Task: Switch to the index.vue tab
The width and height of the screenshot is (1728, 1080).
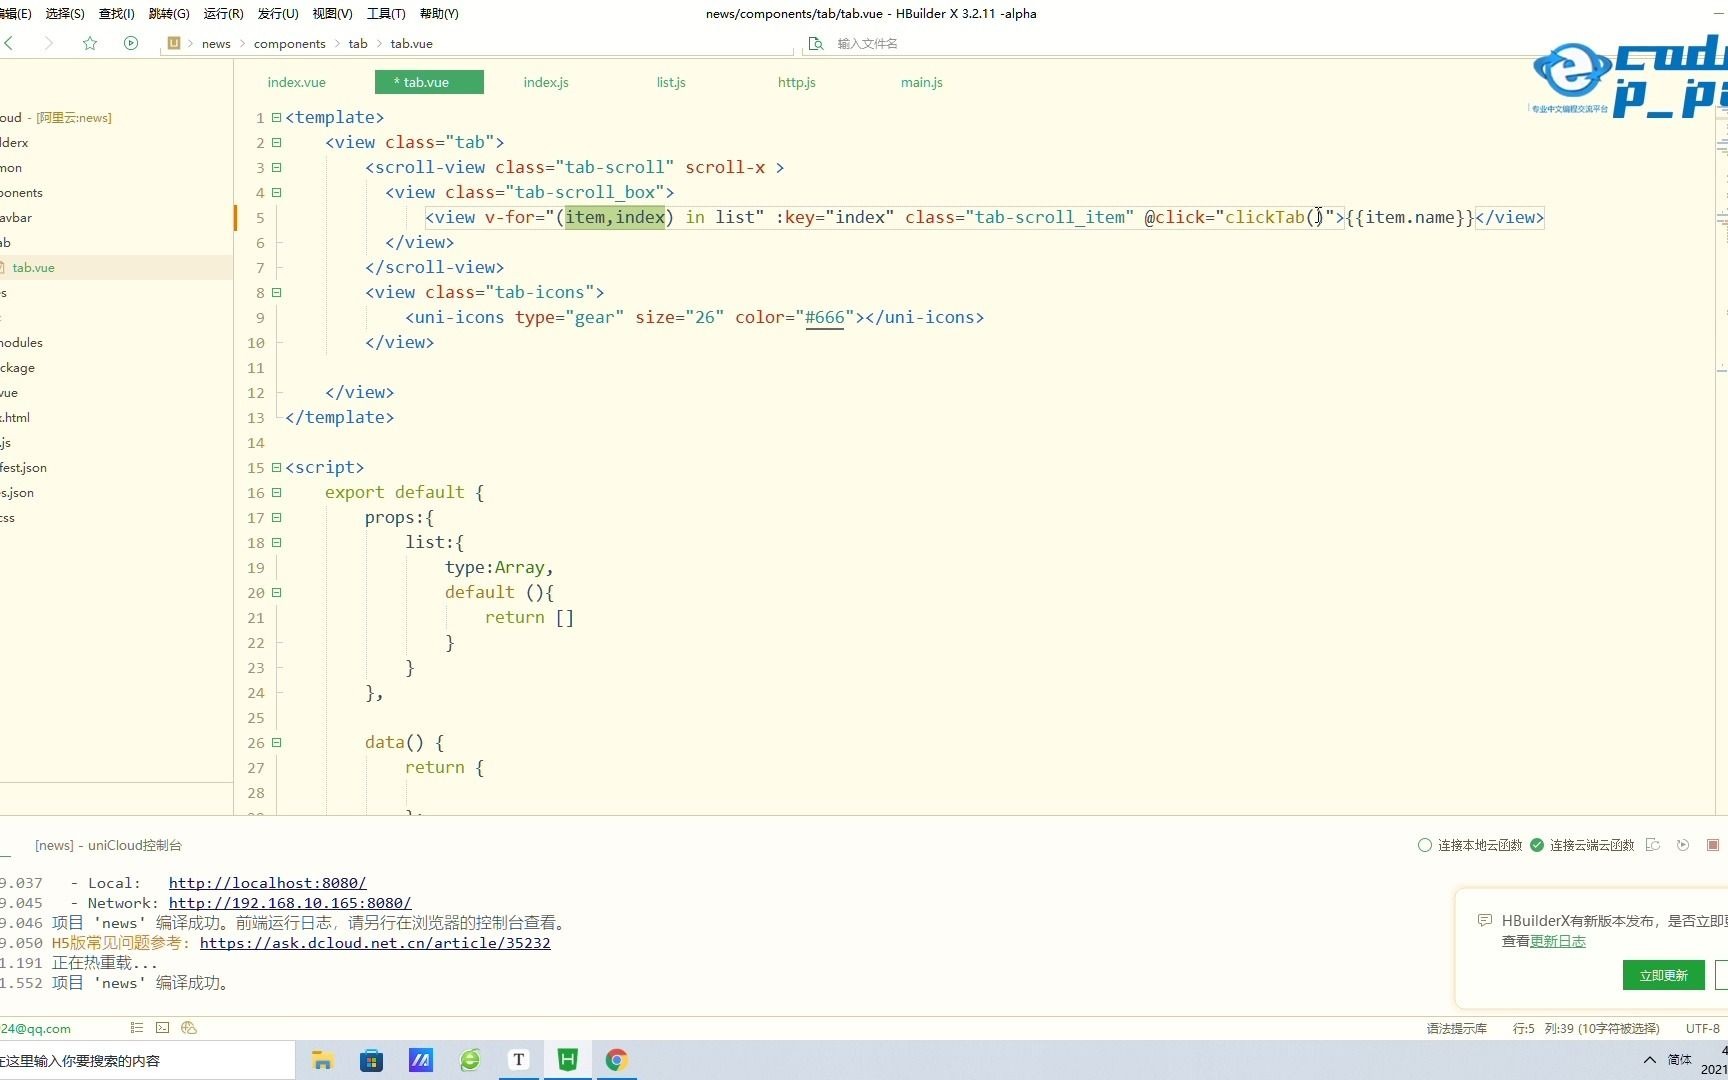Action: pyautogui.click(x=296, y=82)
